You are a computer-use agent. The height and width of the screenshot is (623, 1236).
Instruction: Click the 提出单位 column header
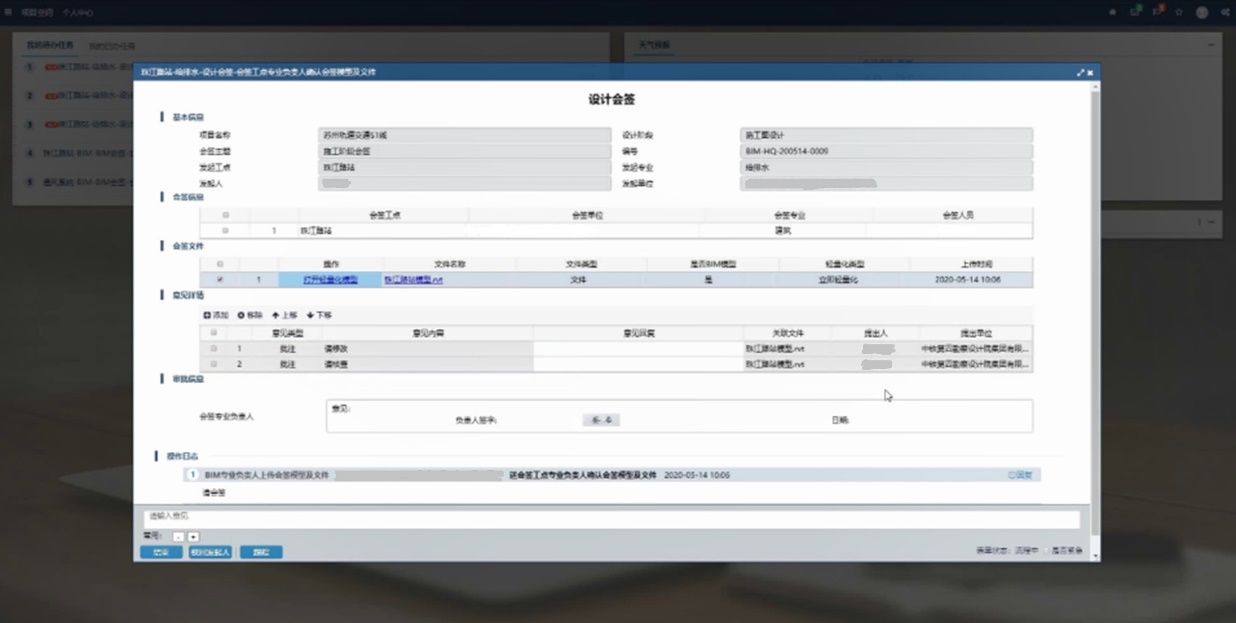[975, 333]
